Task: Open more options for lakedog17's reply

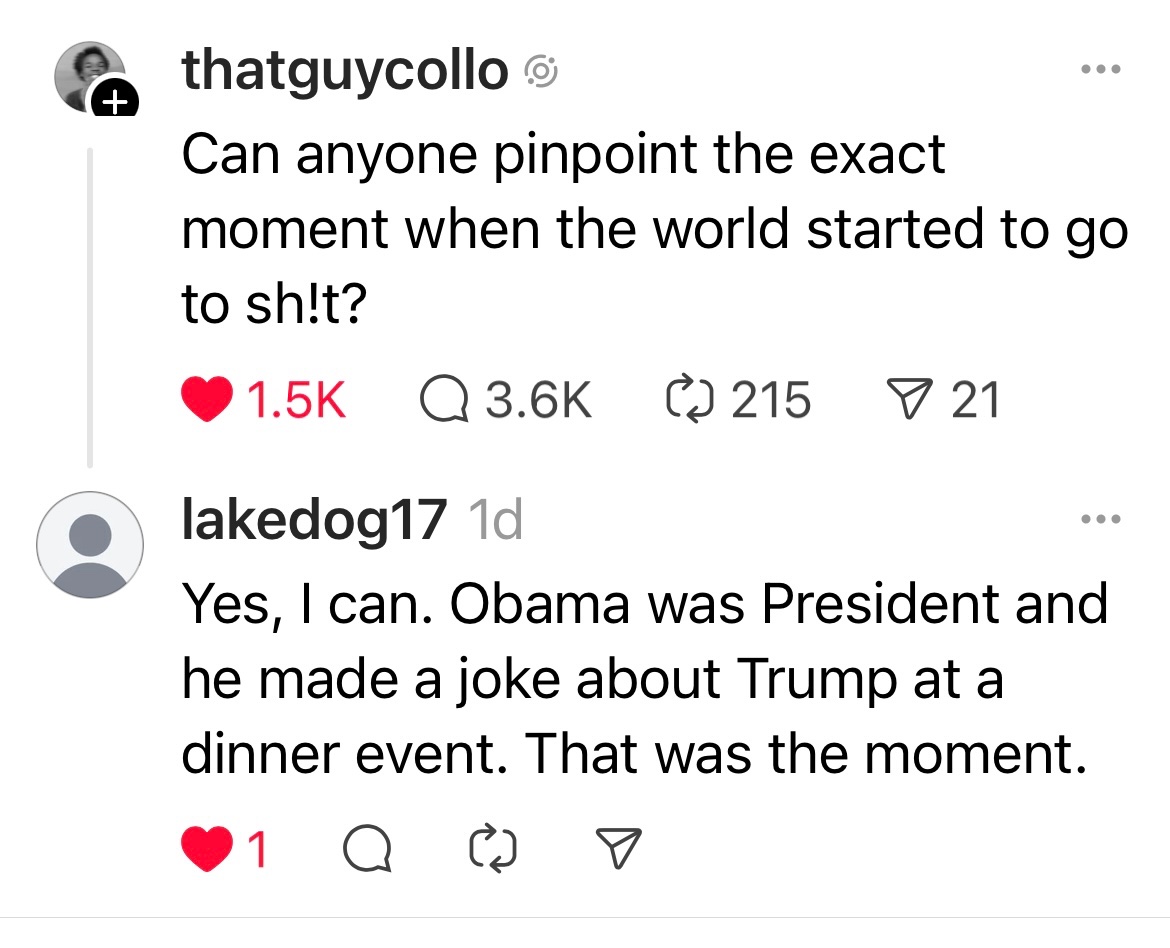Action: [x=1101, y=520]
